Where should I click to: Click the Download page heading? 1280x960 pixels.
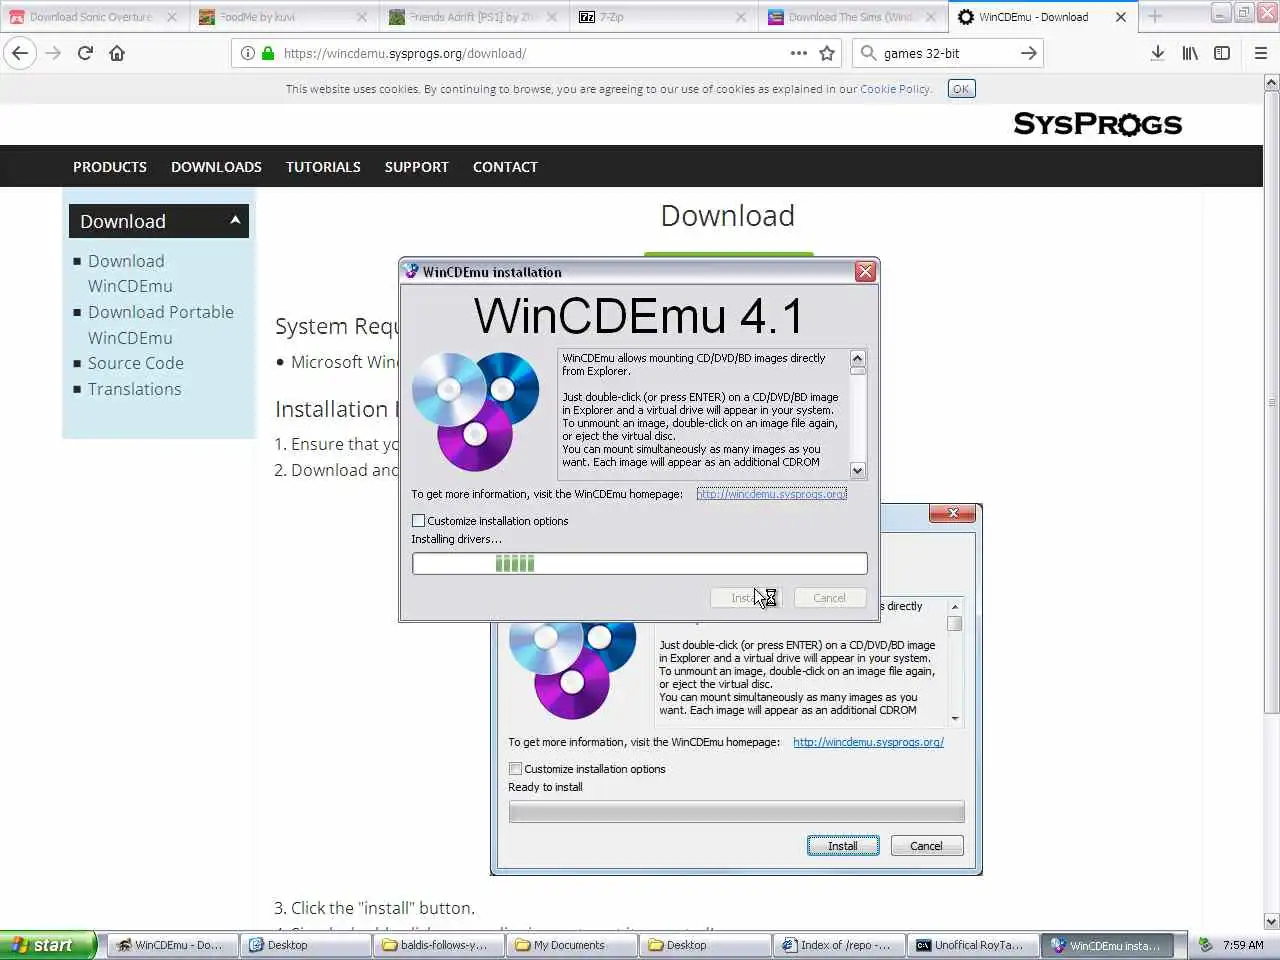pyautogui.click(x=728, y=216)
